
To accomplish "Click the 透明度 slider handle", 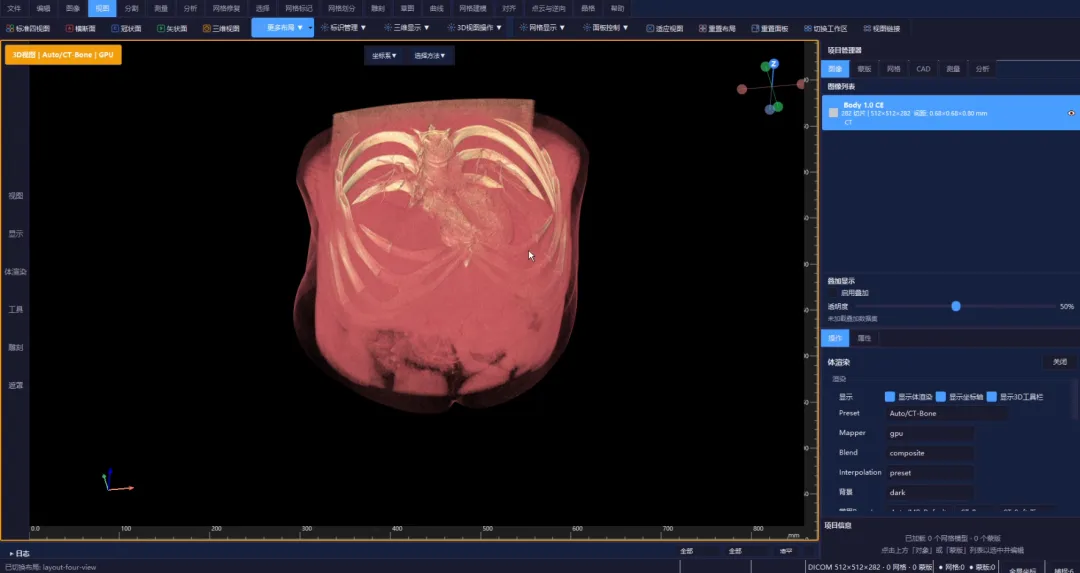I will pyautogui.click(x=956, y=306).
